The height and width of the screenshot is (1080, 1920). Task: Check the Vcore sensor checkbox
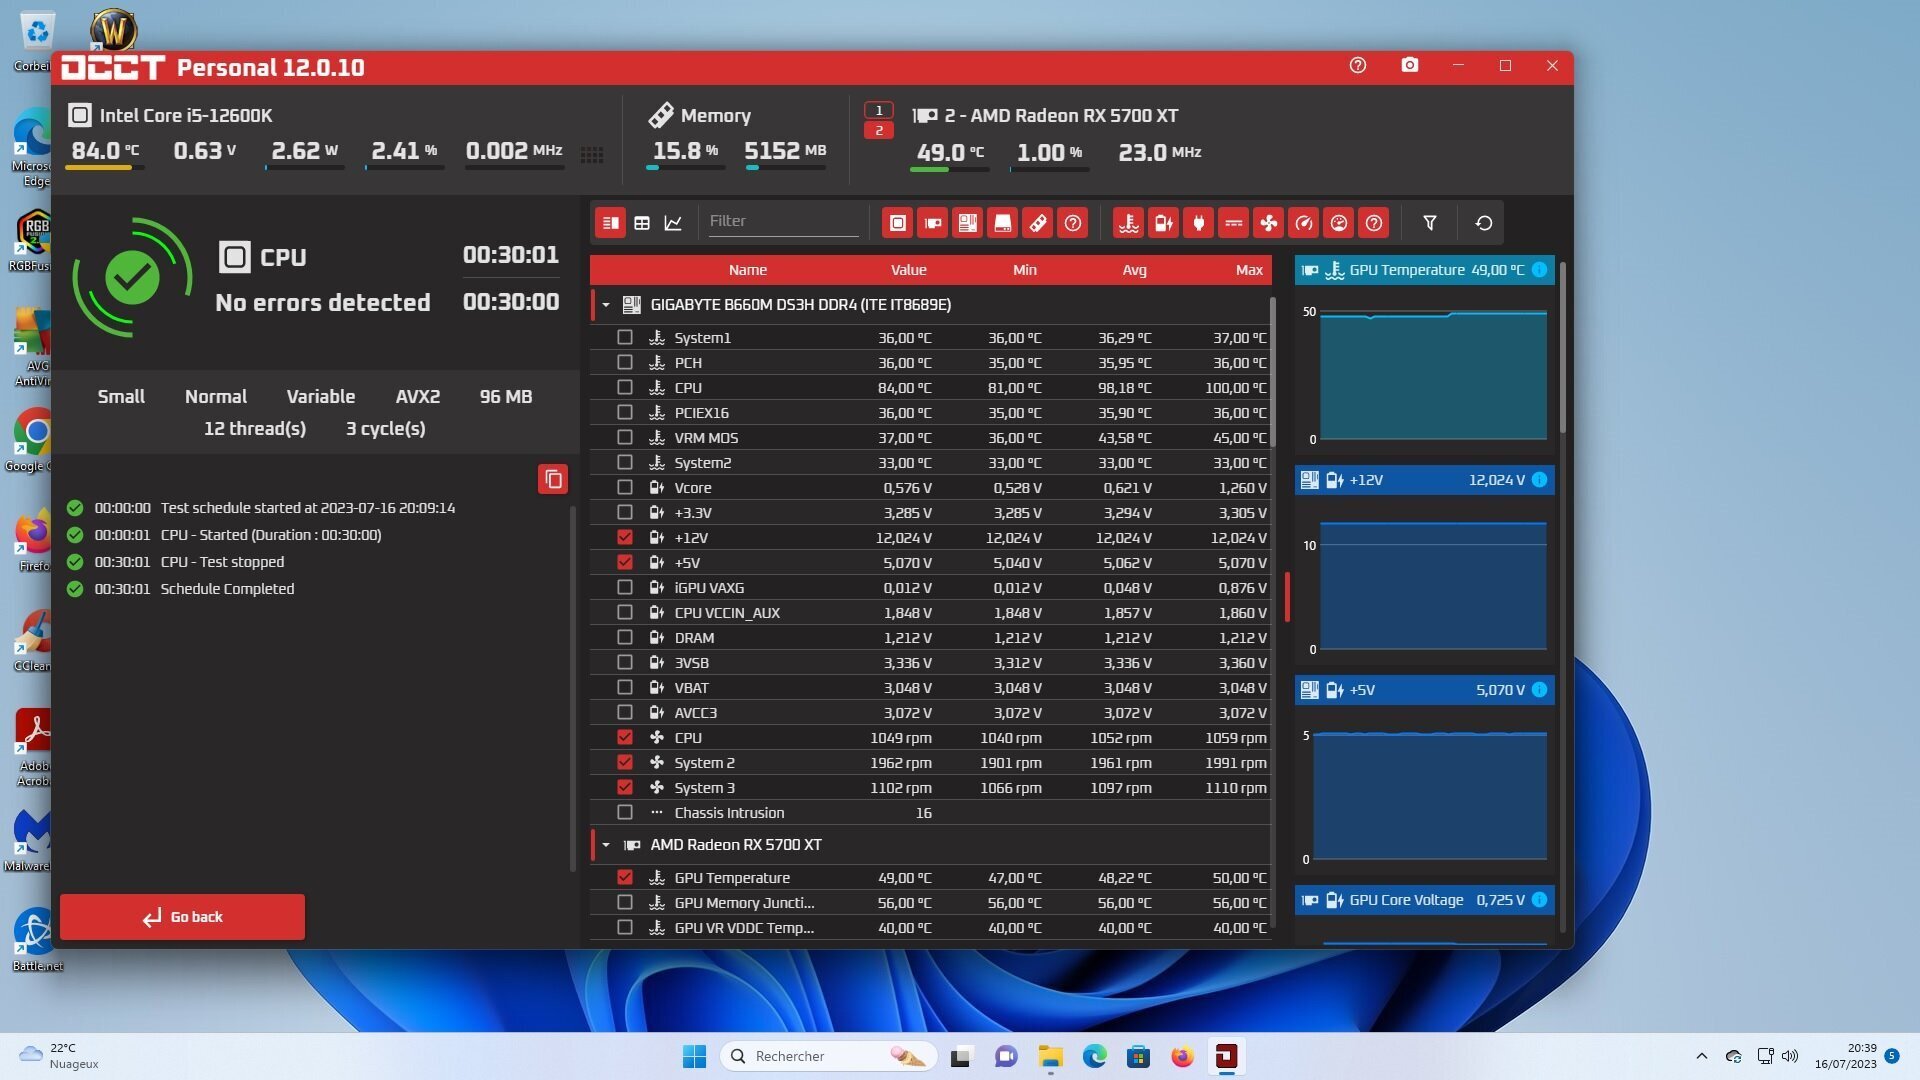pyautogui.click(x=625, y=488)
